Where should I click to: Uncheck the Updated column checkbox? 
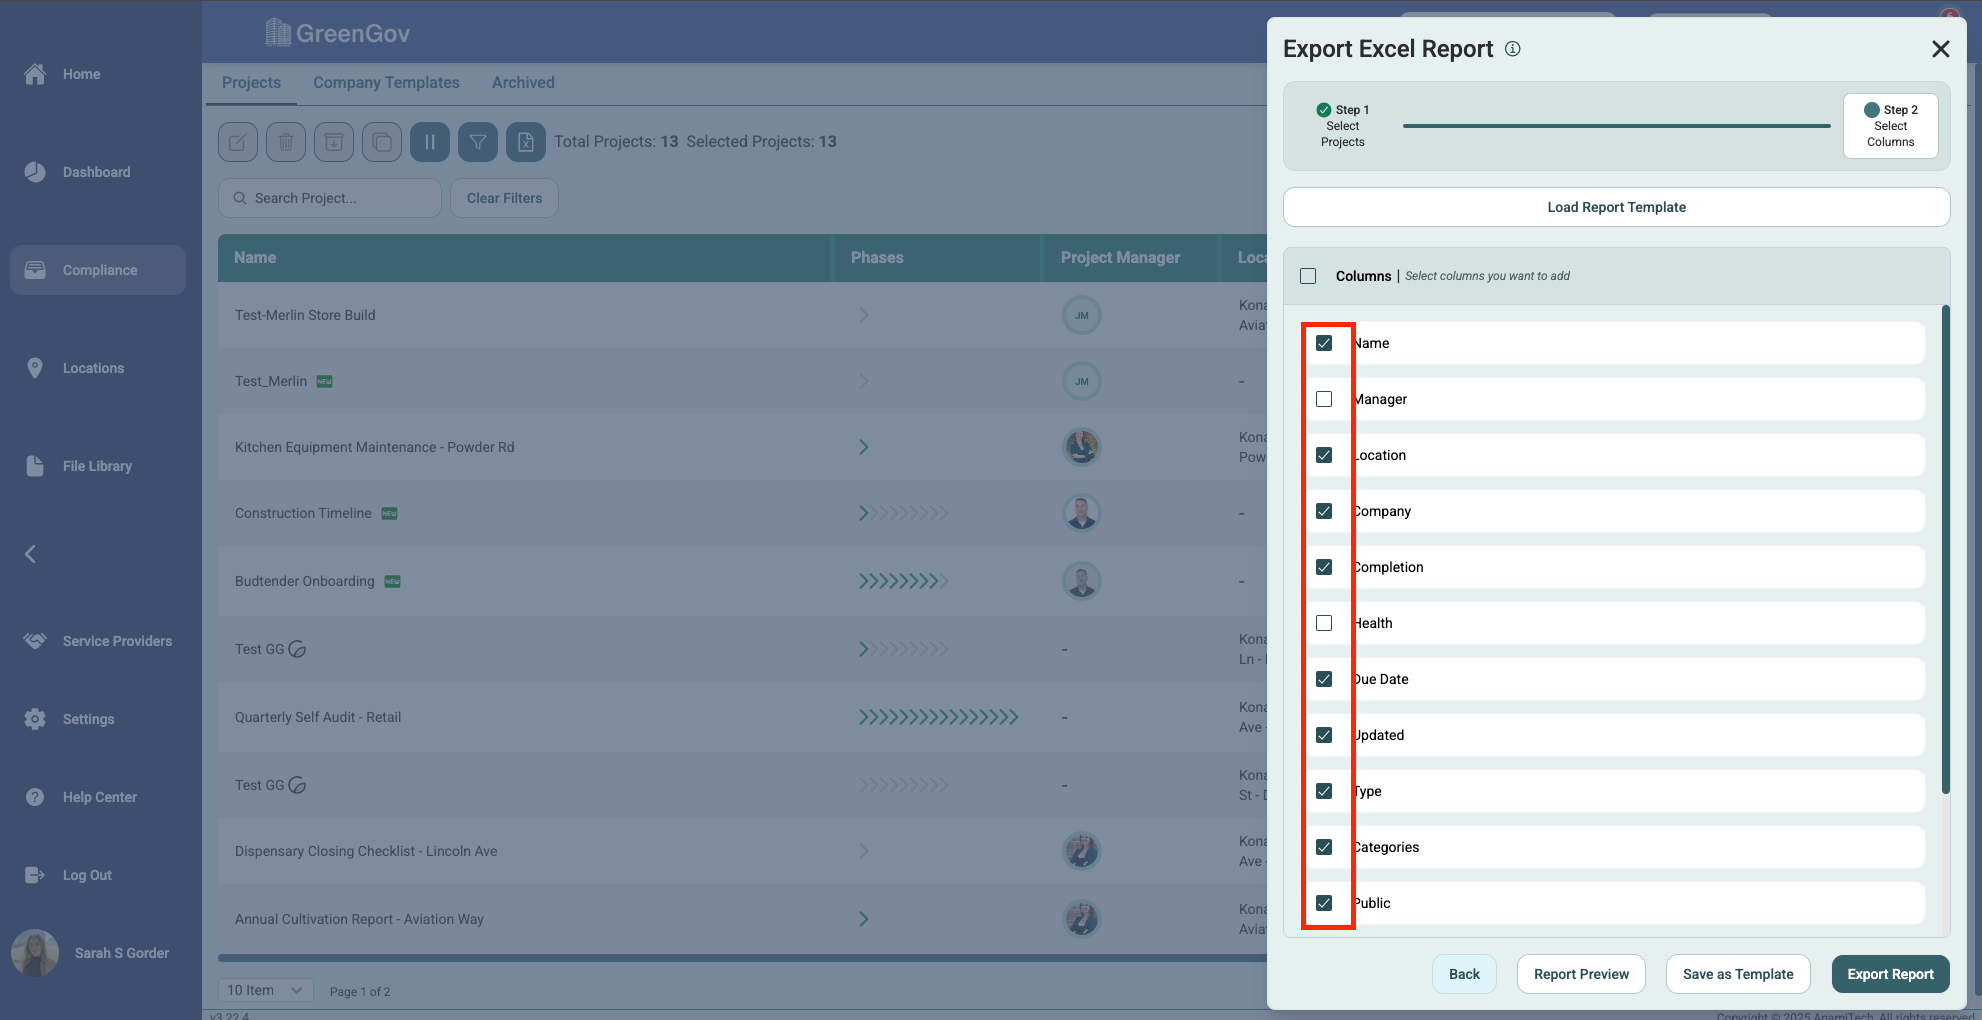(x=1324, y=735)
